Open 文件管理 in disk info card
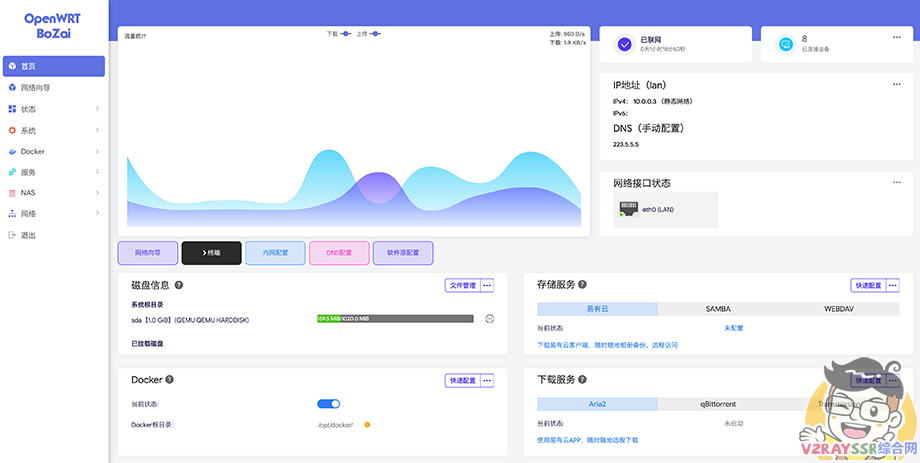920x463 pixels. (x=463, y=286)
